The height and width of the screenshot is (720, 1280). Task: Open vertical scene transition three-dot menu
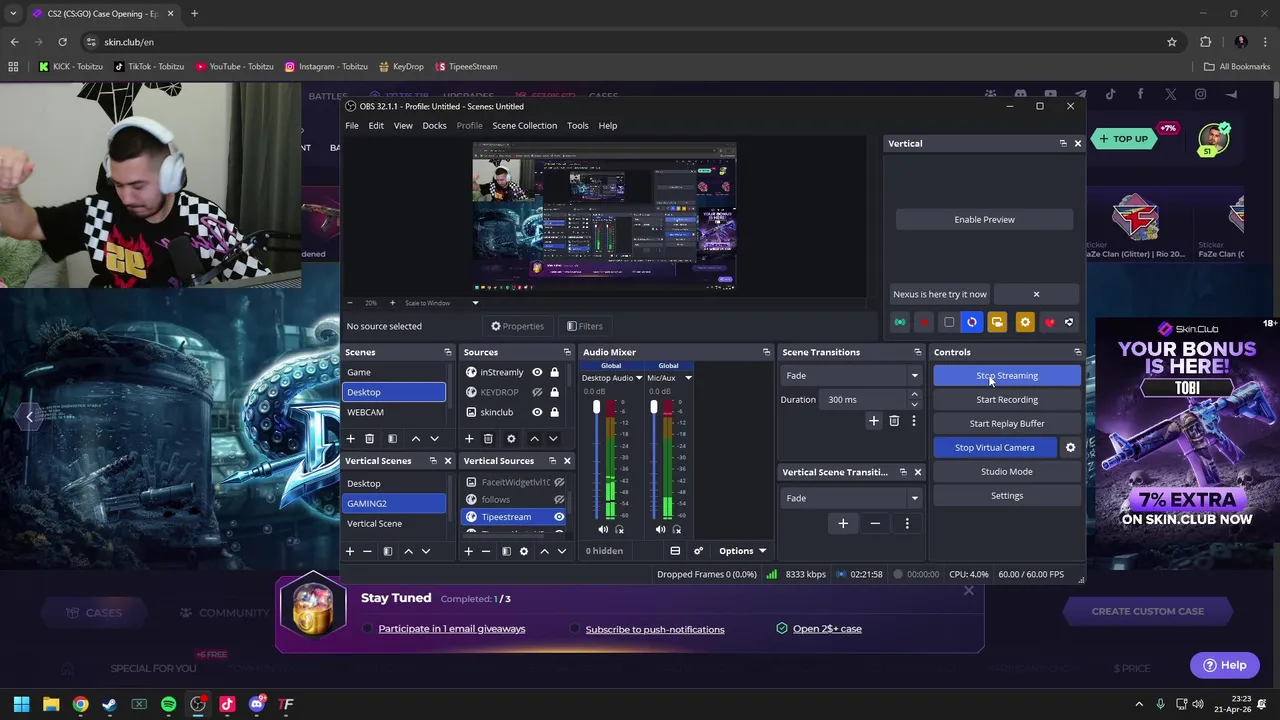(x=907, y=523)
